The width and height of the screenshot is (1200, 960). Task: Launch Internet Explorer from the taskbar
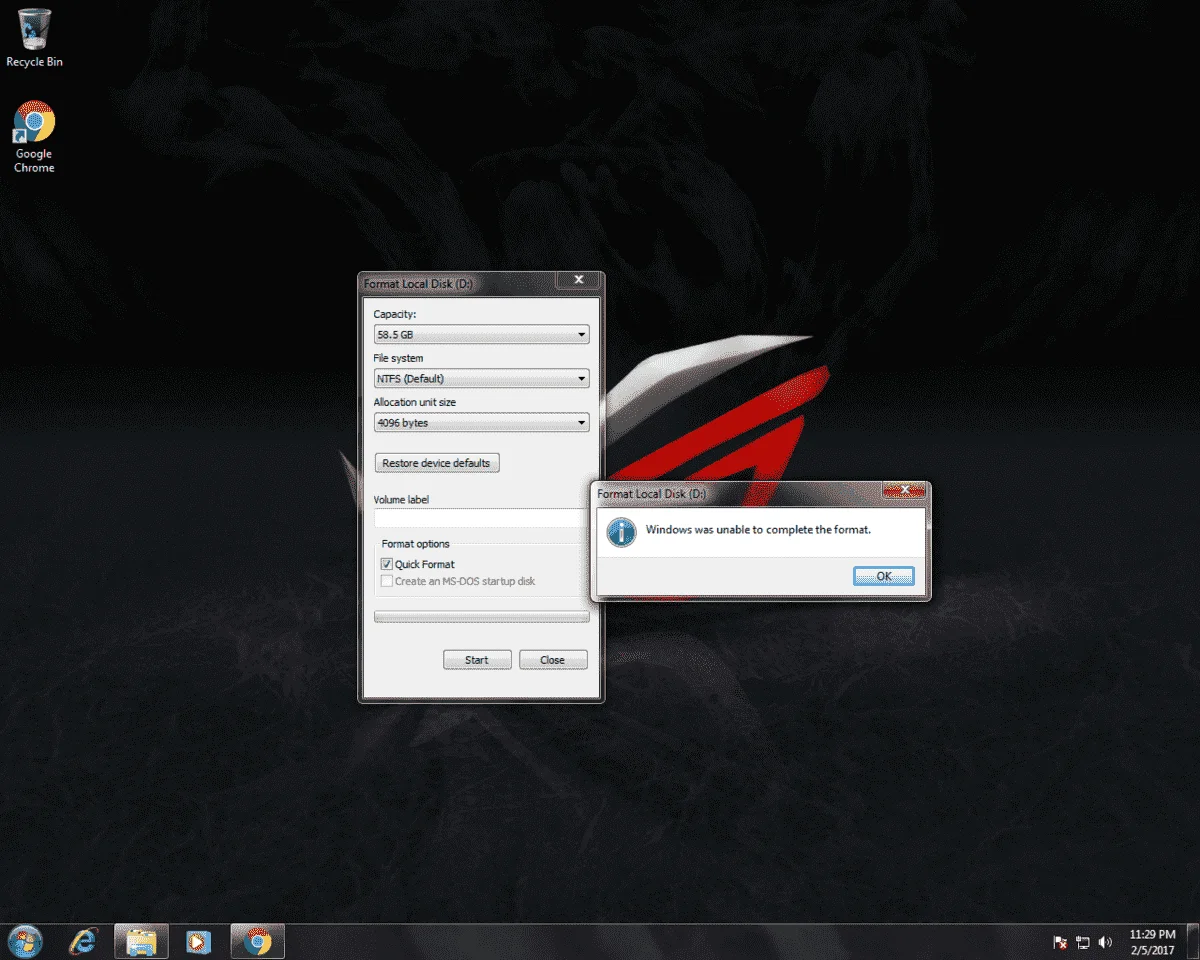point(84,942)
